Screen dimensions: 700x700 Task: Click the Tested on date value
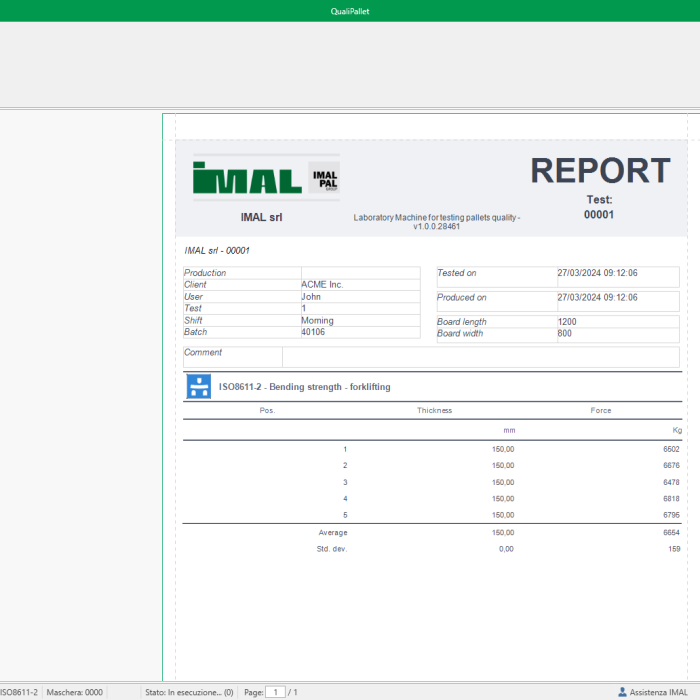(597, 273)
